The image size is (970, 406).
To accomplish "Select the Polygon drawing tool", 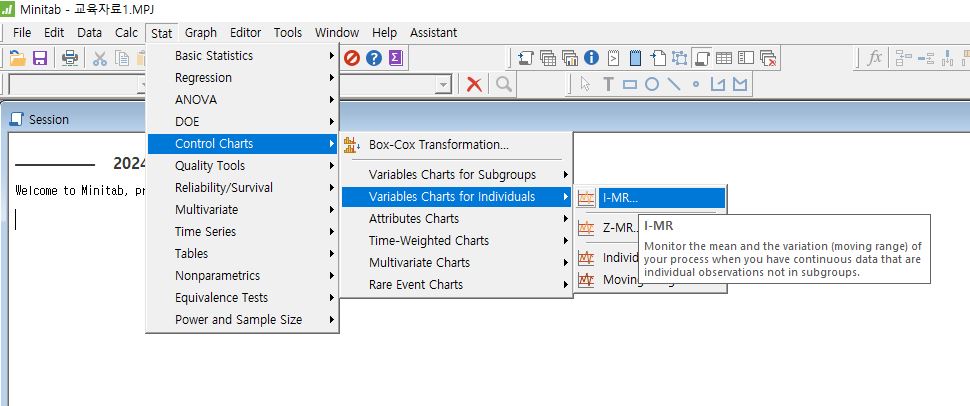I will pos(740,84).
